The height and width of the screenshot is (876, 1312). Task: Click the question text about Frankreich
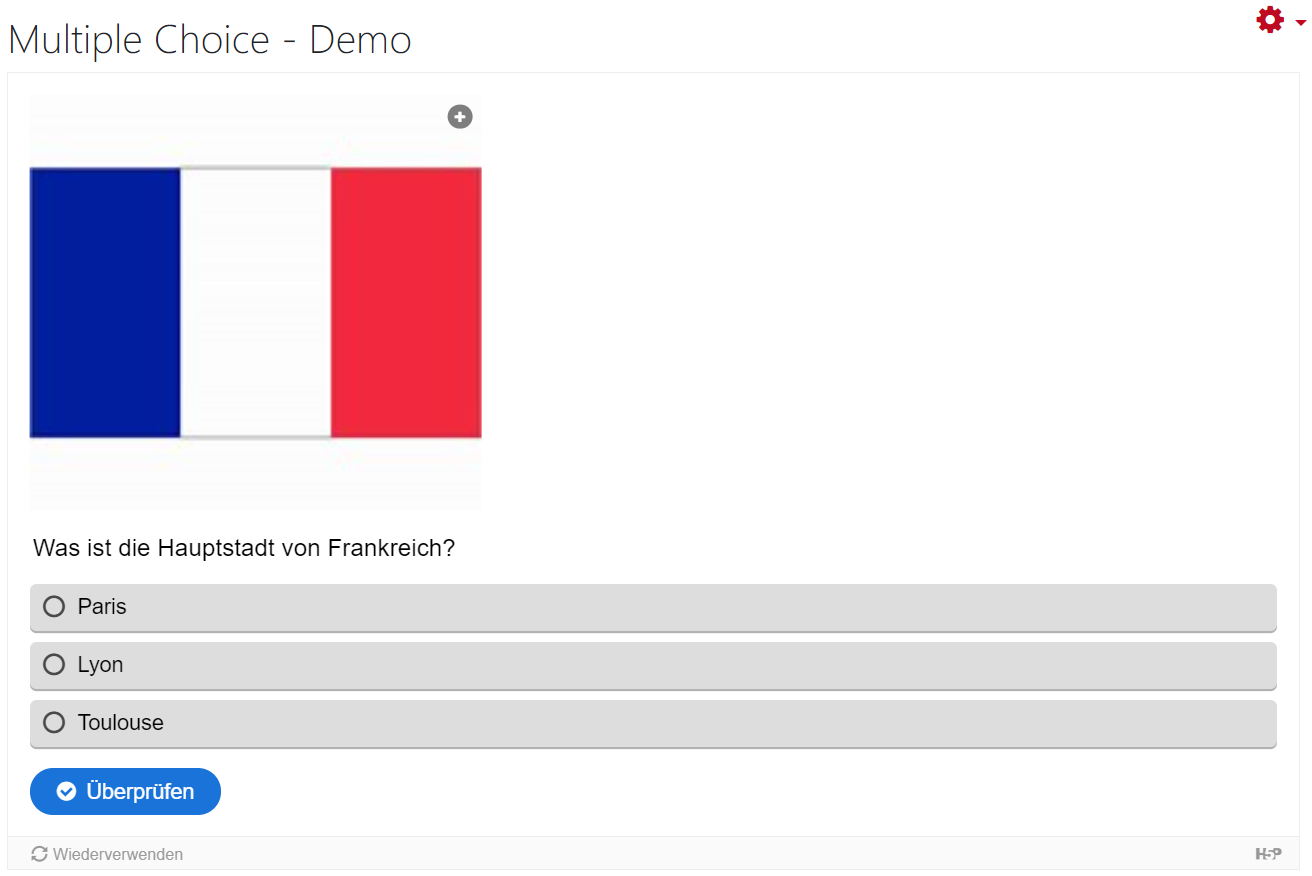pos(244,548)
